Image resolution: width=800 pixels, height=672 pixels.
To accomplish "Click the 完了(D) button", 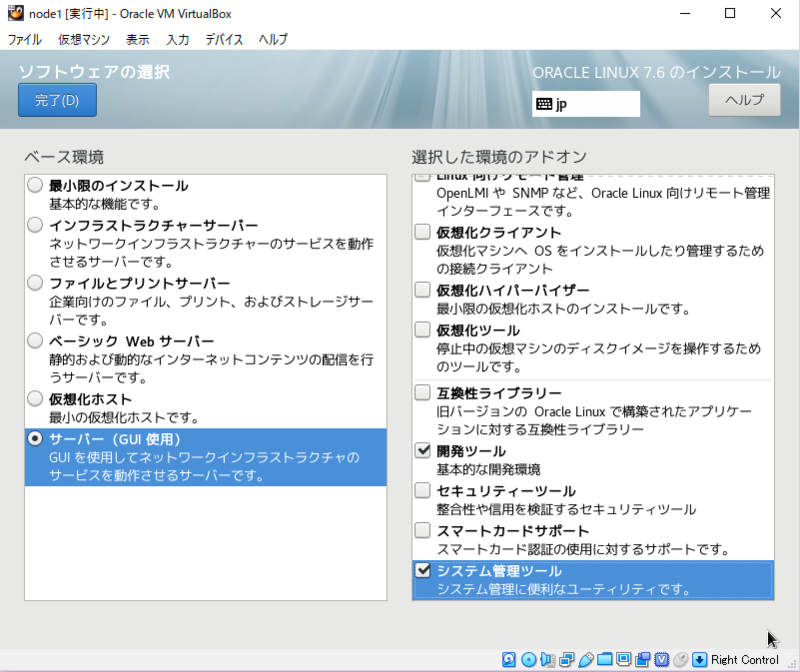I will click(57, 100).
